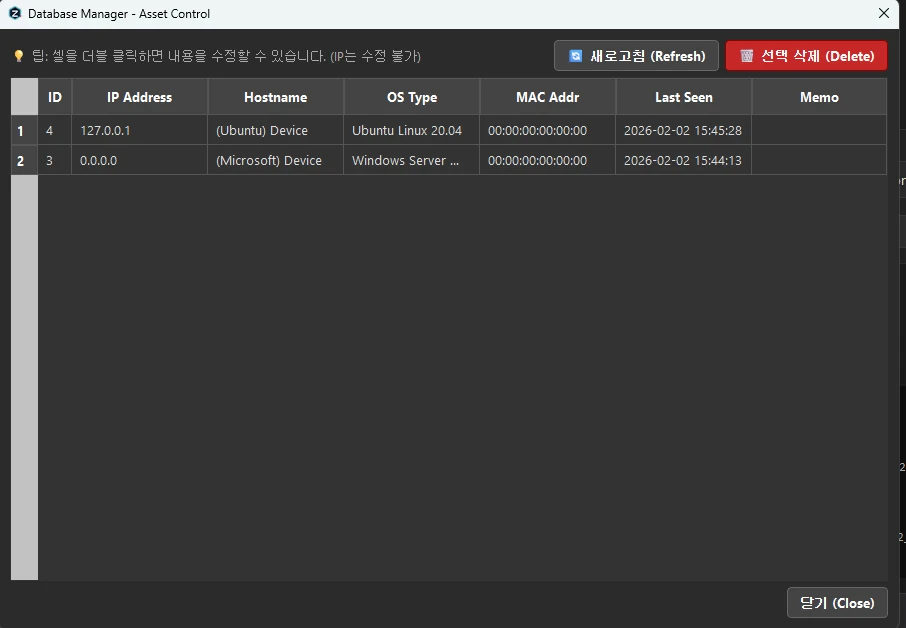Select the MAC address cell in the 127.0.0.1 row

point(547,130)
